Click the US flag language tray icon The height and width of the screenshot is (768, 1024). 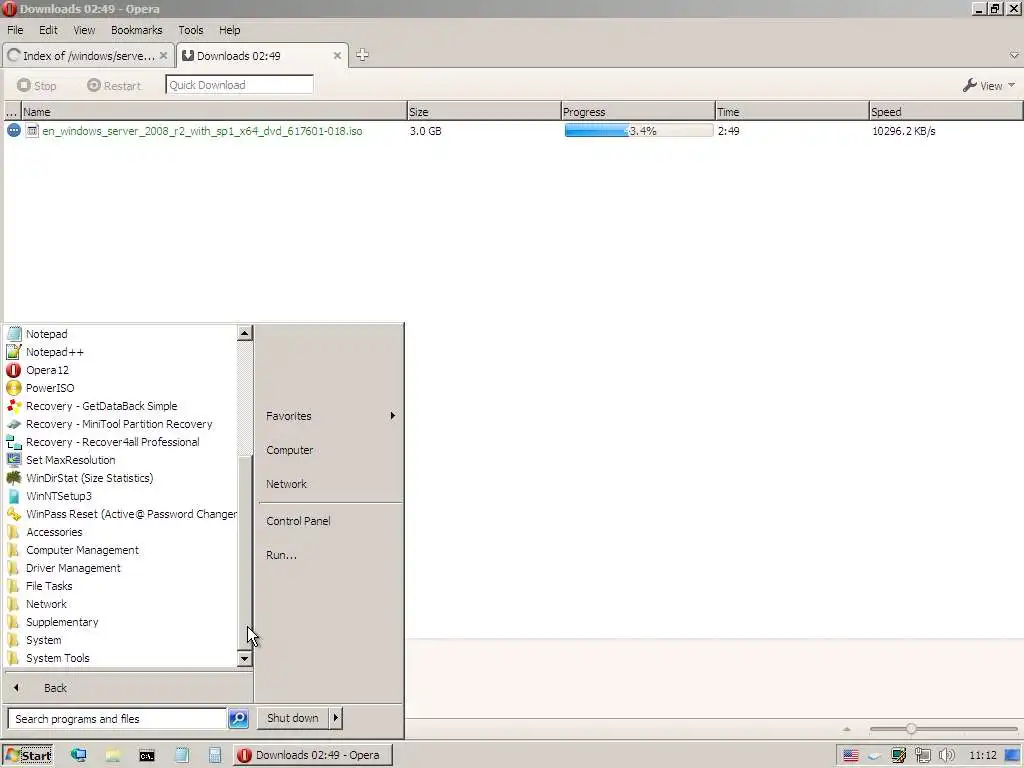[x=850, y=756]
